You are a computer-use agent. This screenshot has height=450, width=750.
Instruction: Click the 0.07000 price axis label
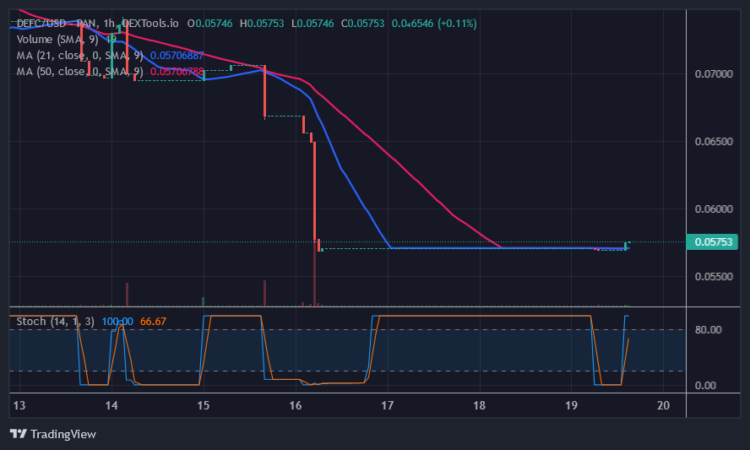712,74
